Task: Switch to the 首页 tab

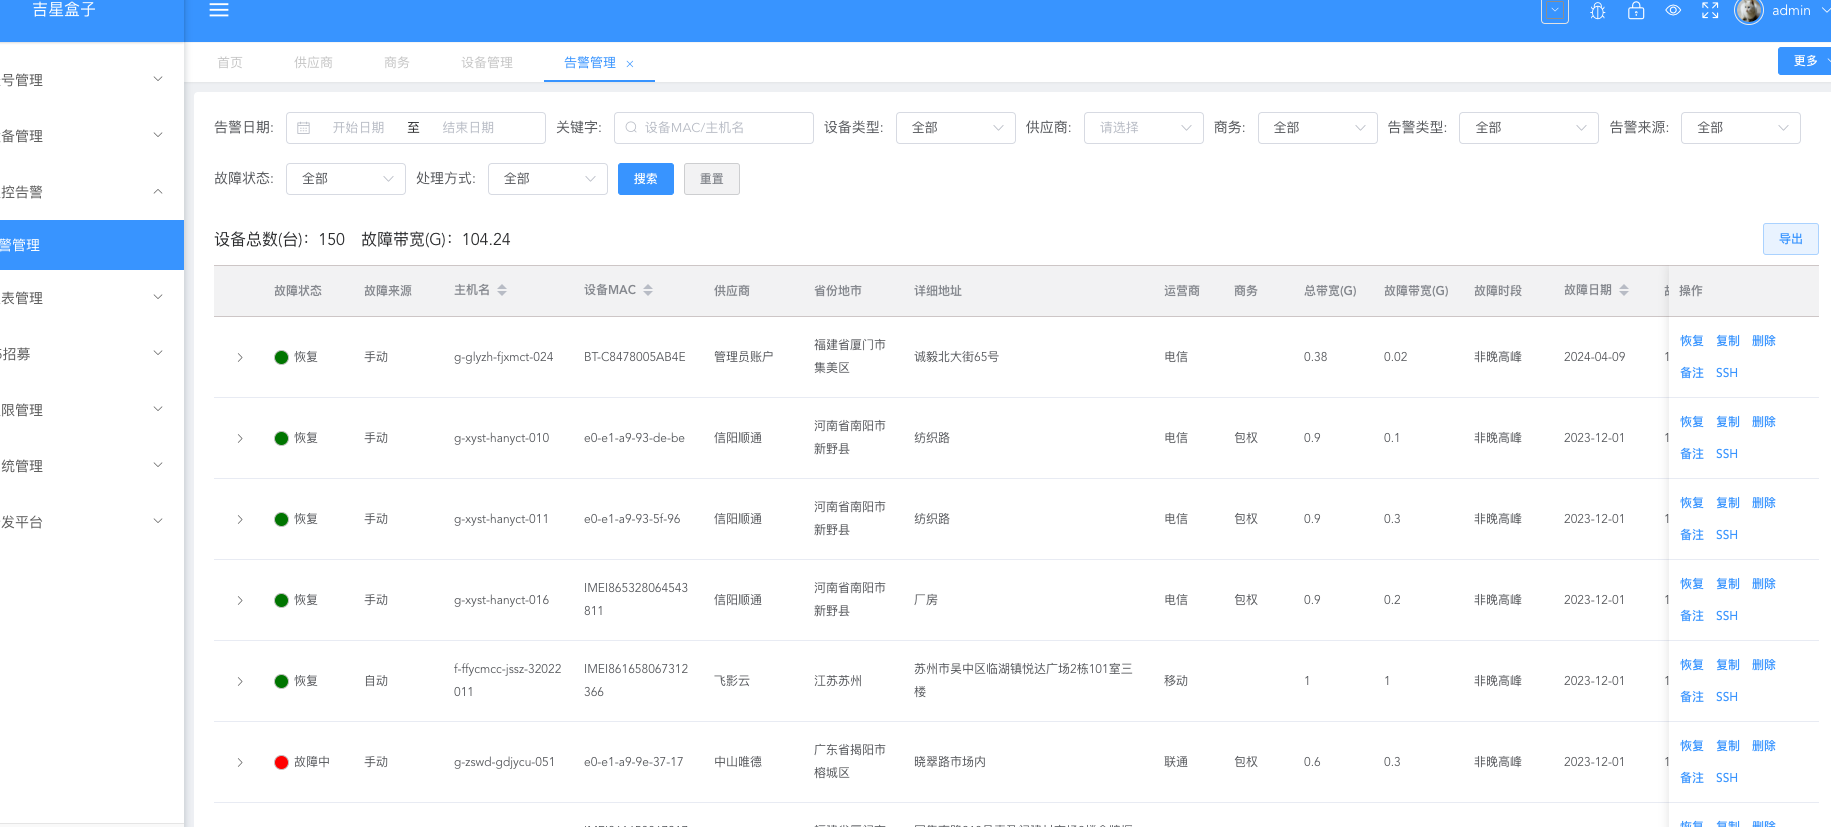Action: [x=230, y=62]
